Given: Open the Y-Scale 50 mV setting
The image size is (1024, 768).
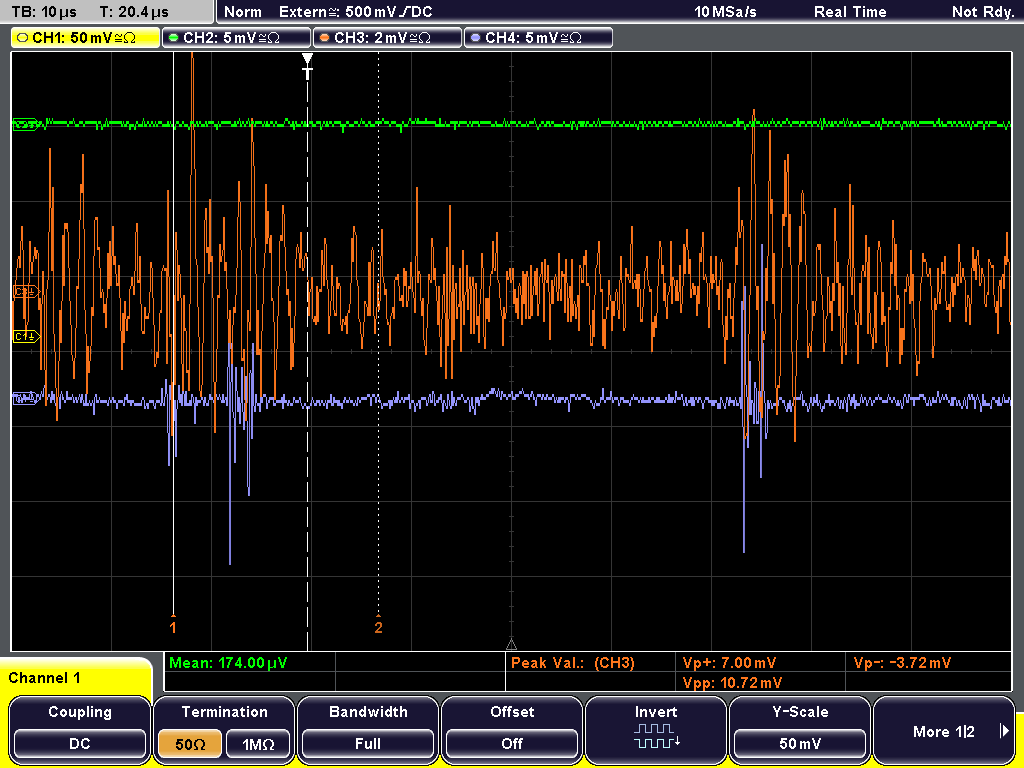Looking at the screenshot, I should (x=800, y=744).
